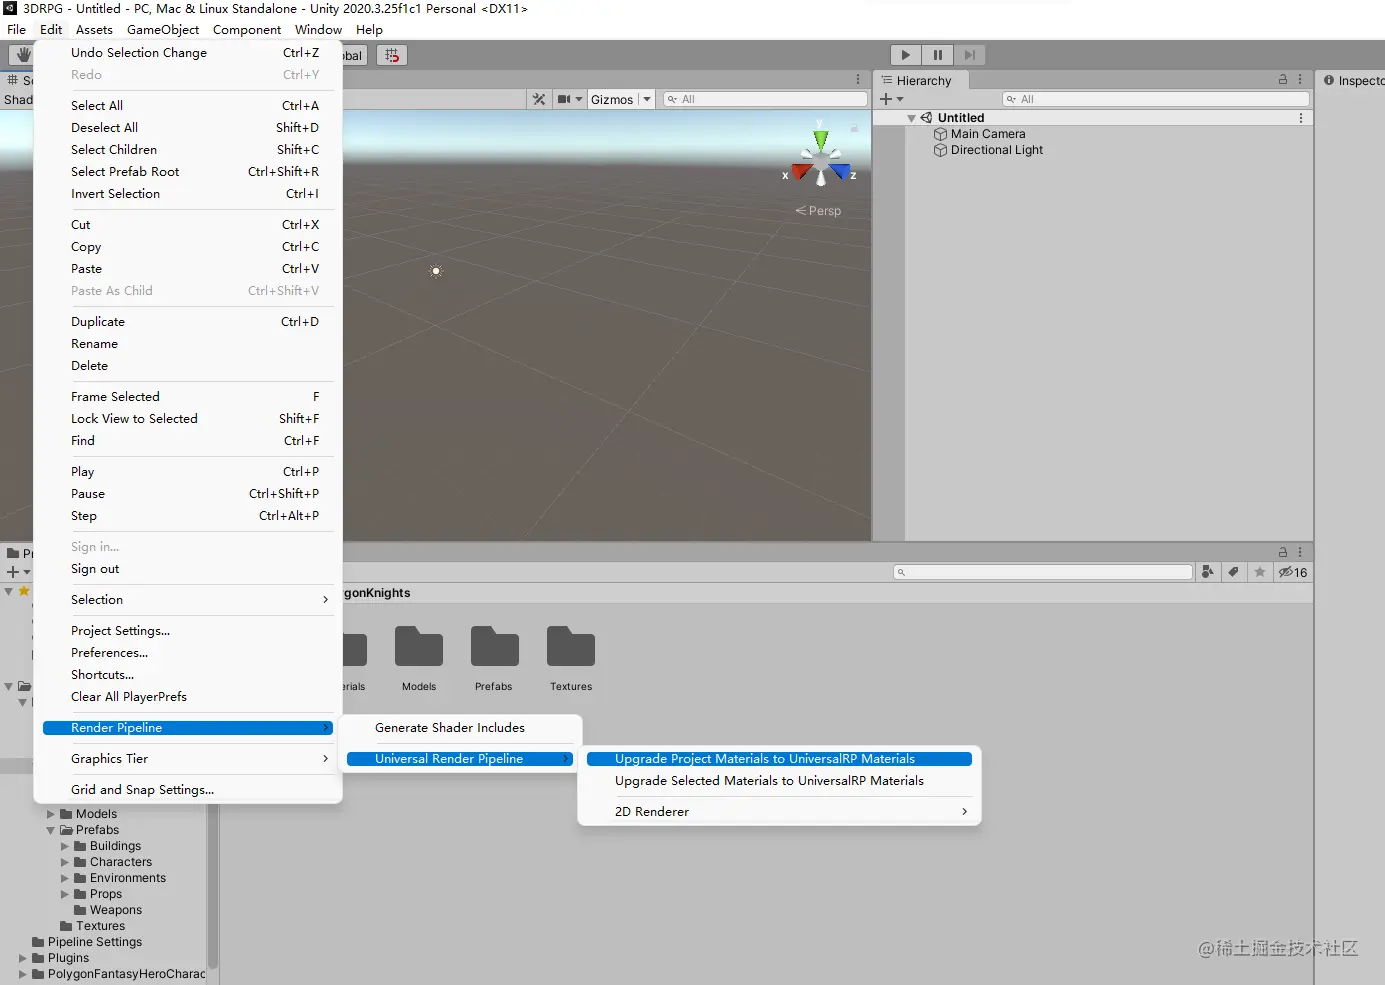Click the Favorites star in Project tree
This screenshot has width=1385, height=985.
pyautogui.click(x=24, y=592)
